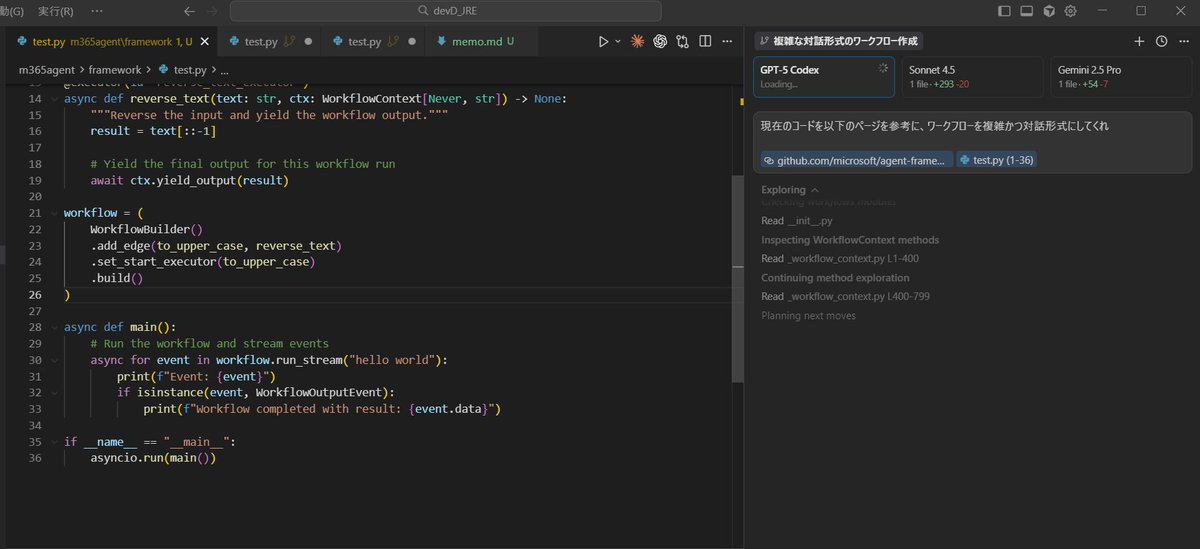Viewport: 1200px width, 549px height.
Task: Open the chat panel more options ellipsis
Action: coord(1183,41)
